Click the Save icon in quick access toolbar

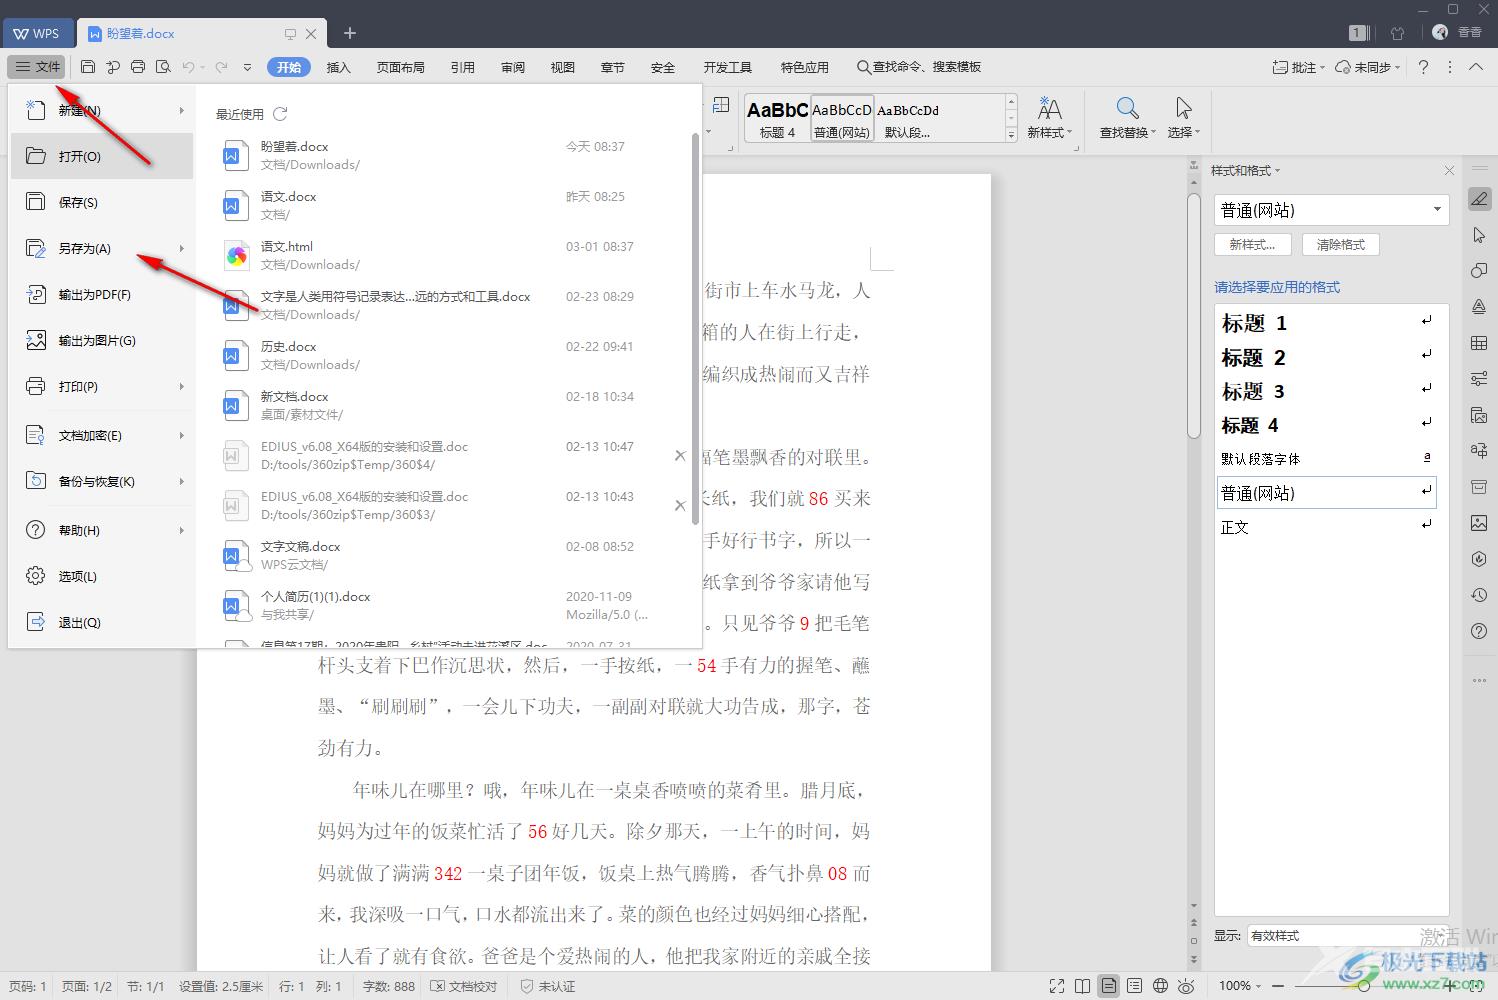coord(88,67)
